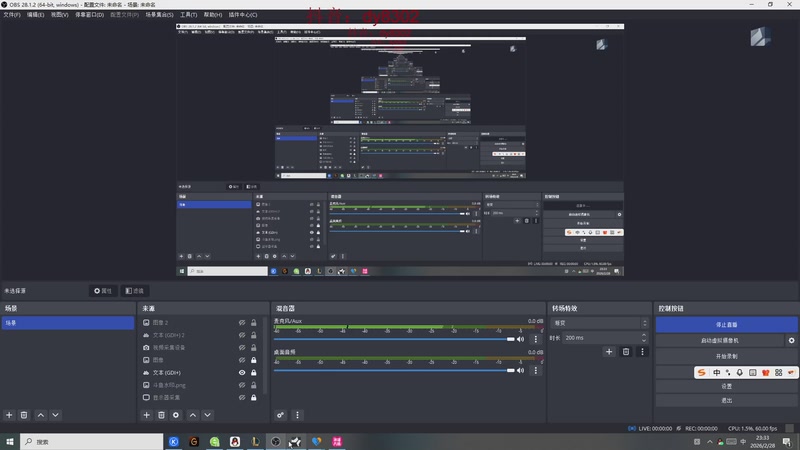800x450 pixels.
Task: Show visibility of 图像 2 source
Action: (x=242, y=322)
